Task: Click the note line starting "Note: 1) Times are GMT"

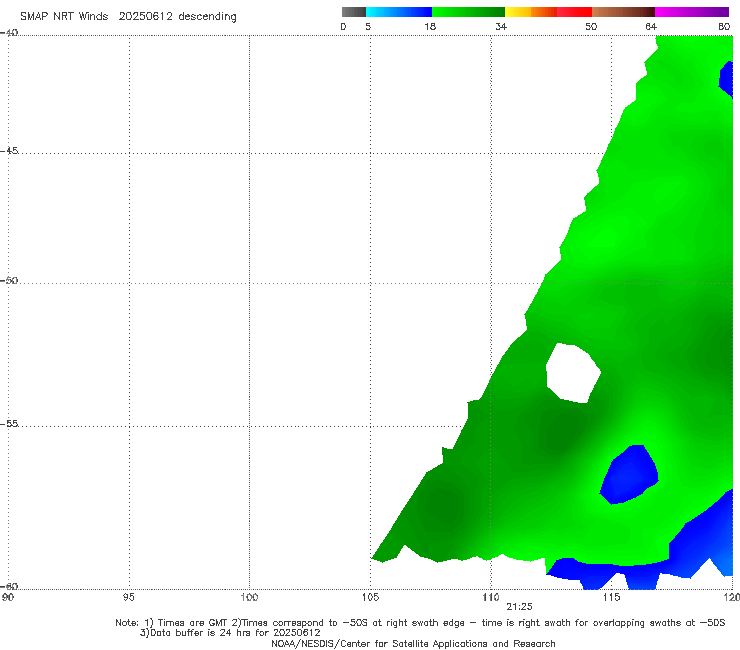Action: point(420,623)
